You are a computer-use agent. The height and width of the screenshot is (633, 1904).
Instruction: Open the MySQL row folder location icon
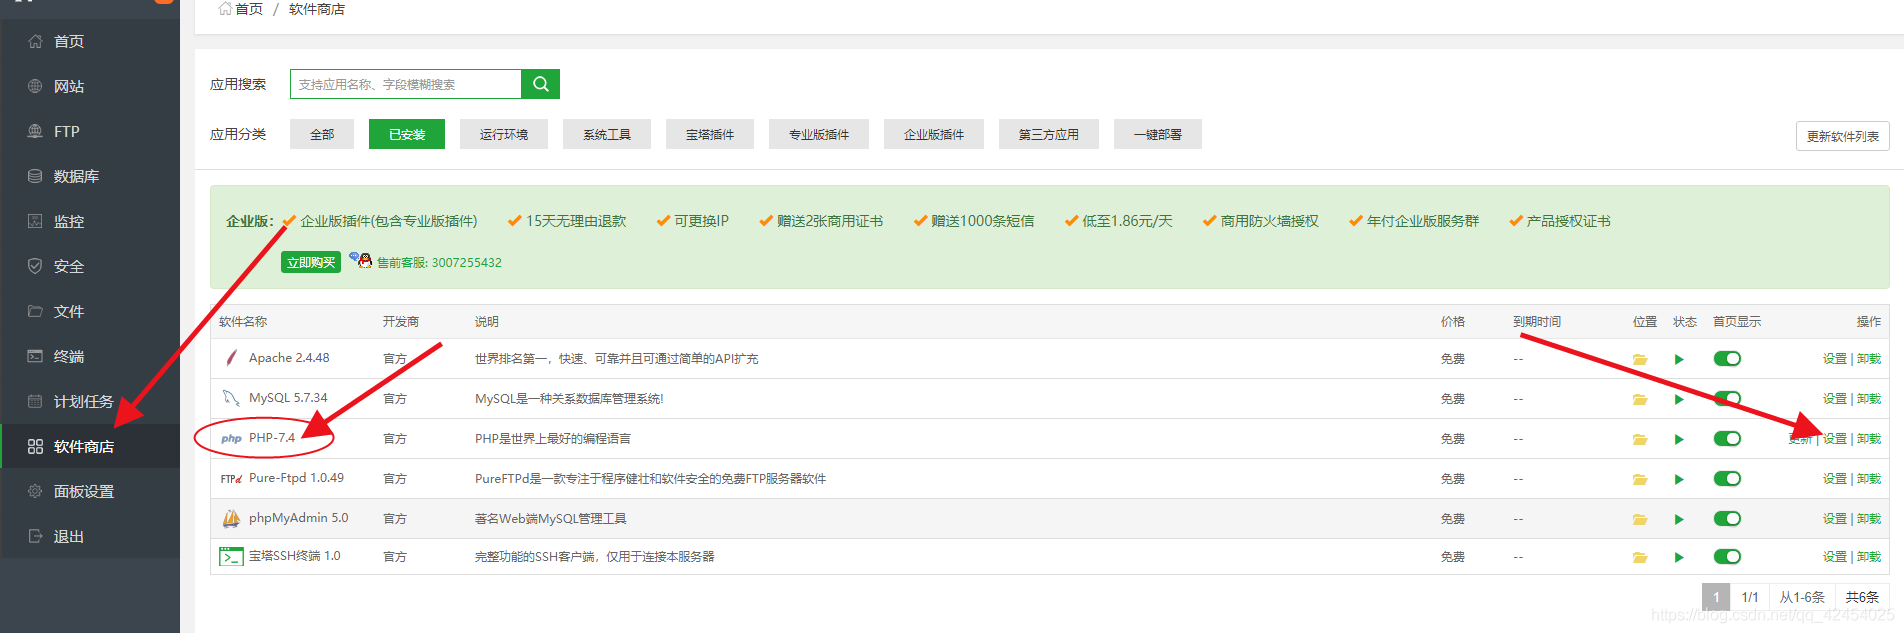coord(1640,399)
